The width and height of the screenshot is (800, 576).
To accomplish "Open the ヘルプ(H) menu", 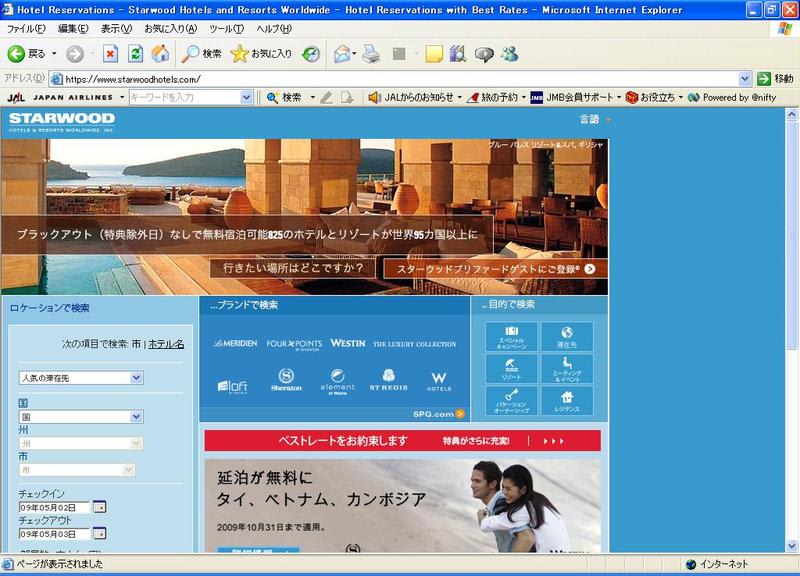I will click(274, 29).
